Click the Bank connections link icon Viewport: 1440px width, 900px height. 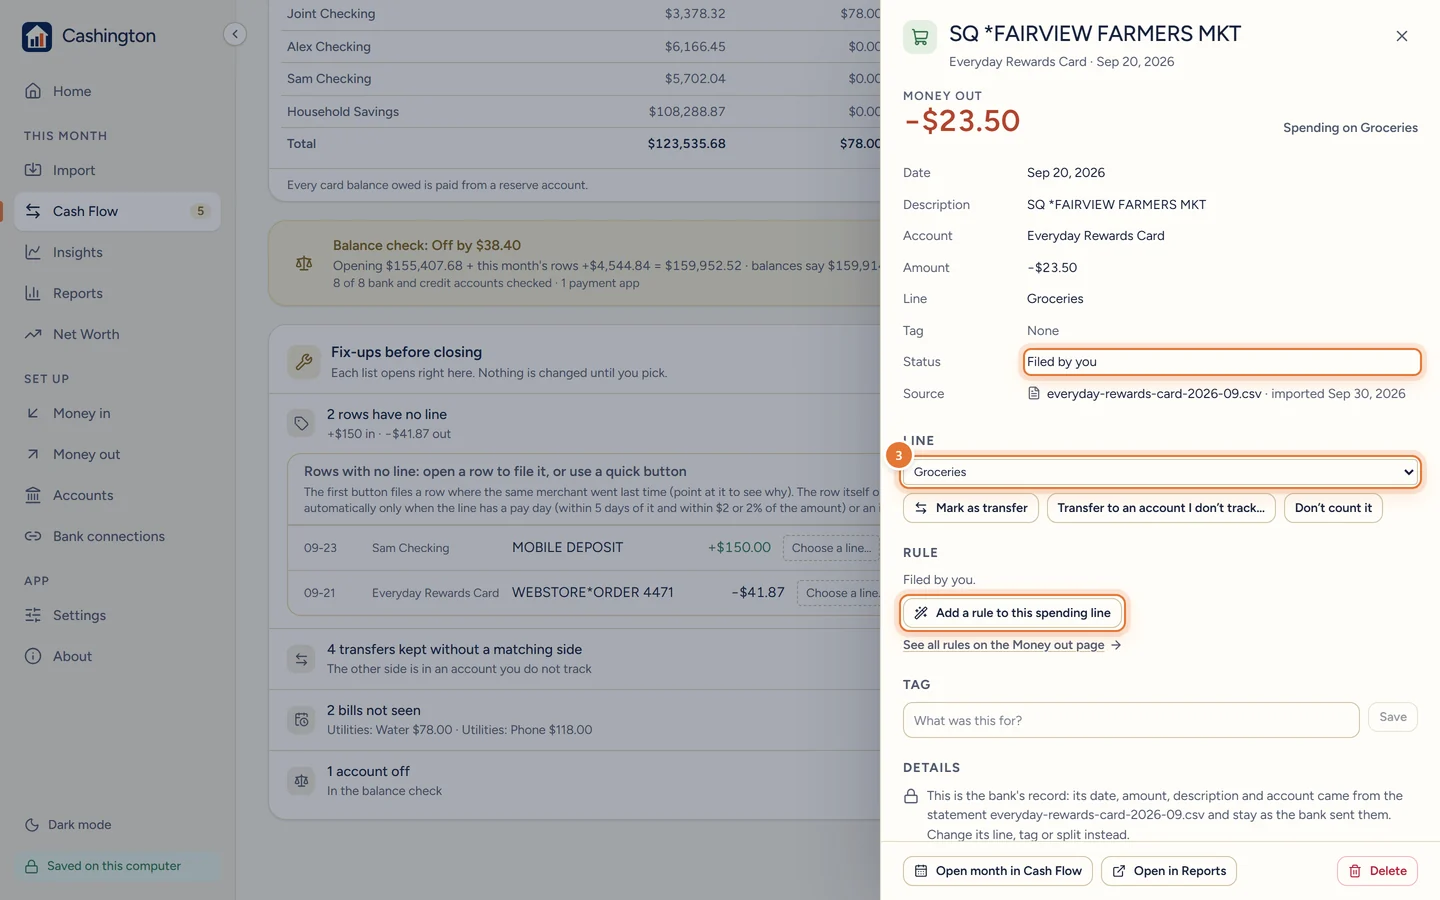(x=33, y=536)
